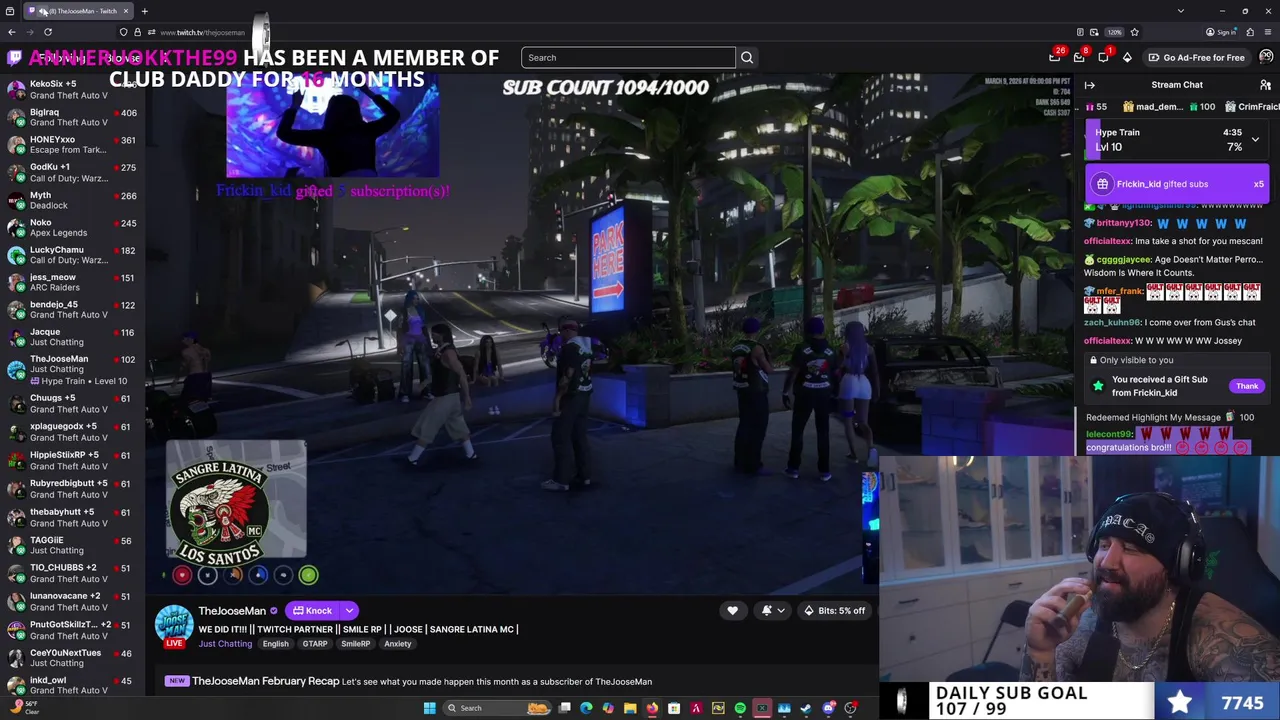Open Bigiraq channel in sidebar

[x=72, y=117]
